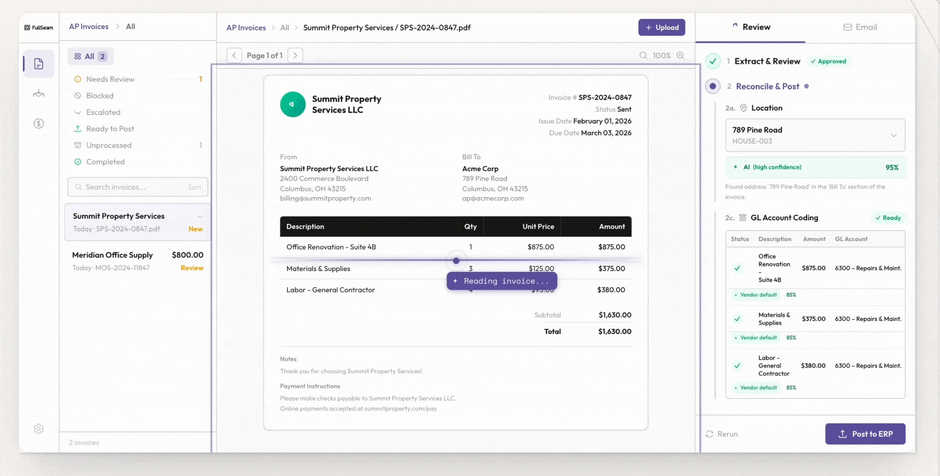Select the All filter chip
Screen dimensions: 940x476
point(91,56)
